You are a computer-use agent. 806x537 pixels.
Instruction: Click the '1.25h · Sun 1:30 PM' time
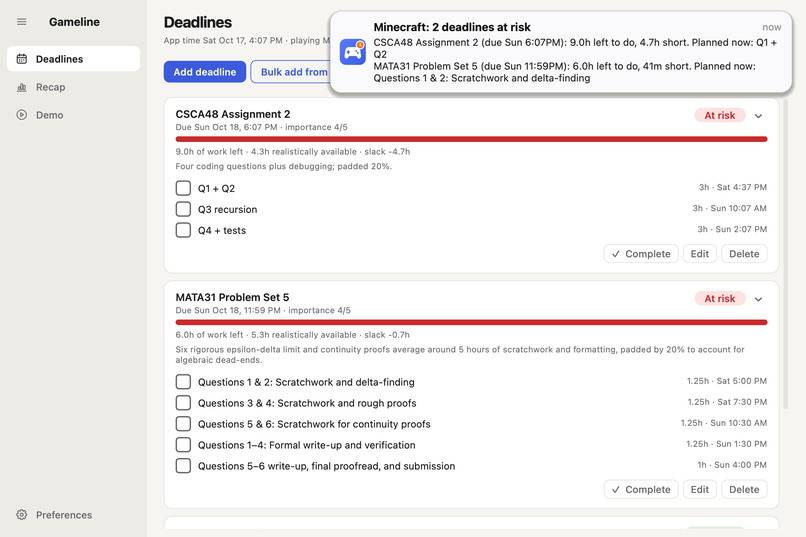(x=726, y=445)
